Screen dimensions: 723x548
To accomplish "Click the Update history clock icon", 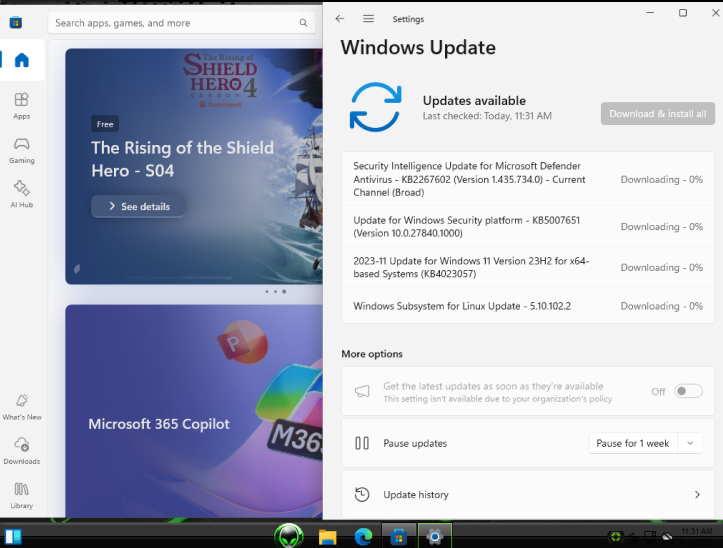I will (362, 494).
